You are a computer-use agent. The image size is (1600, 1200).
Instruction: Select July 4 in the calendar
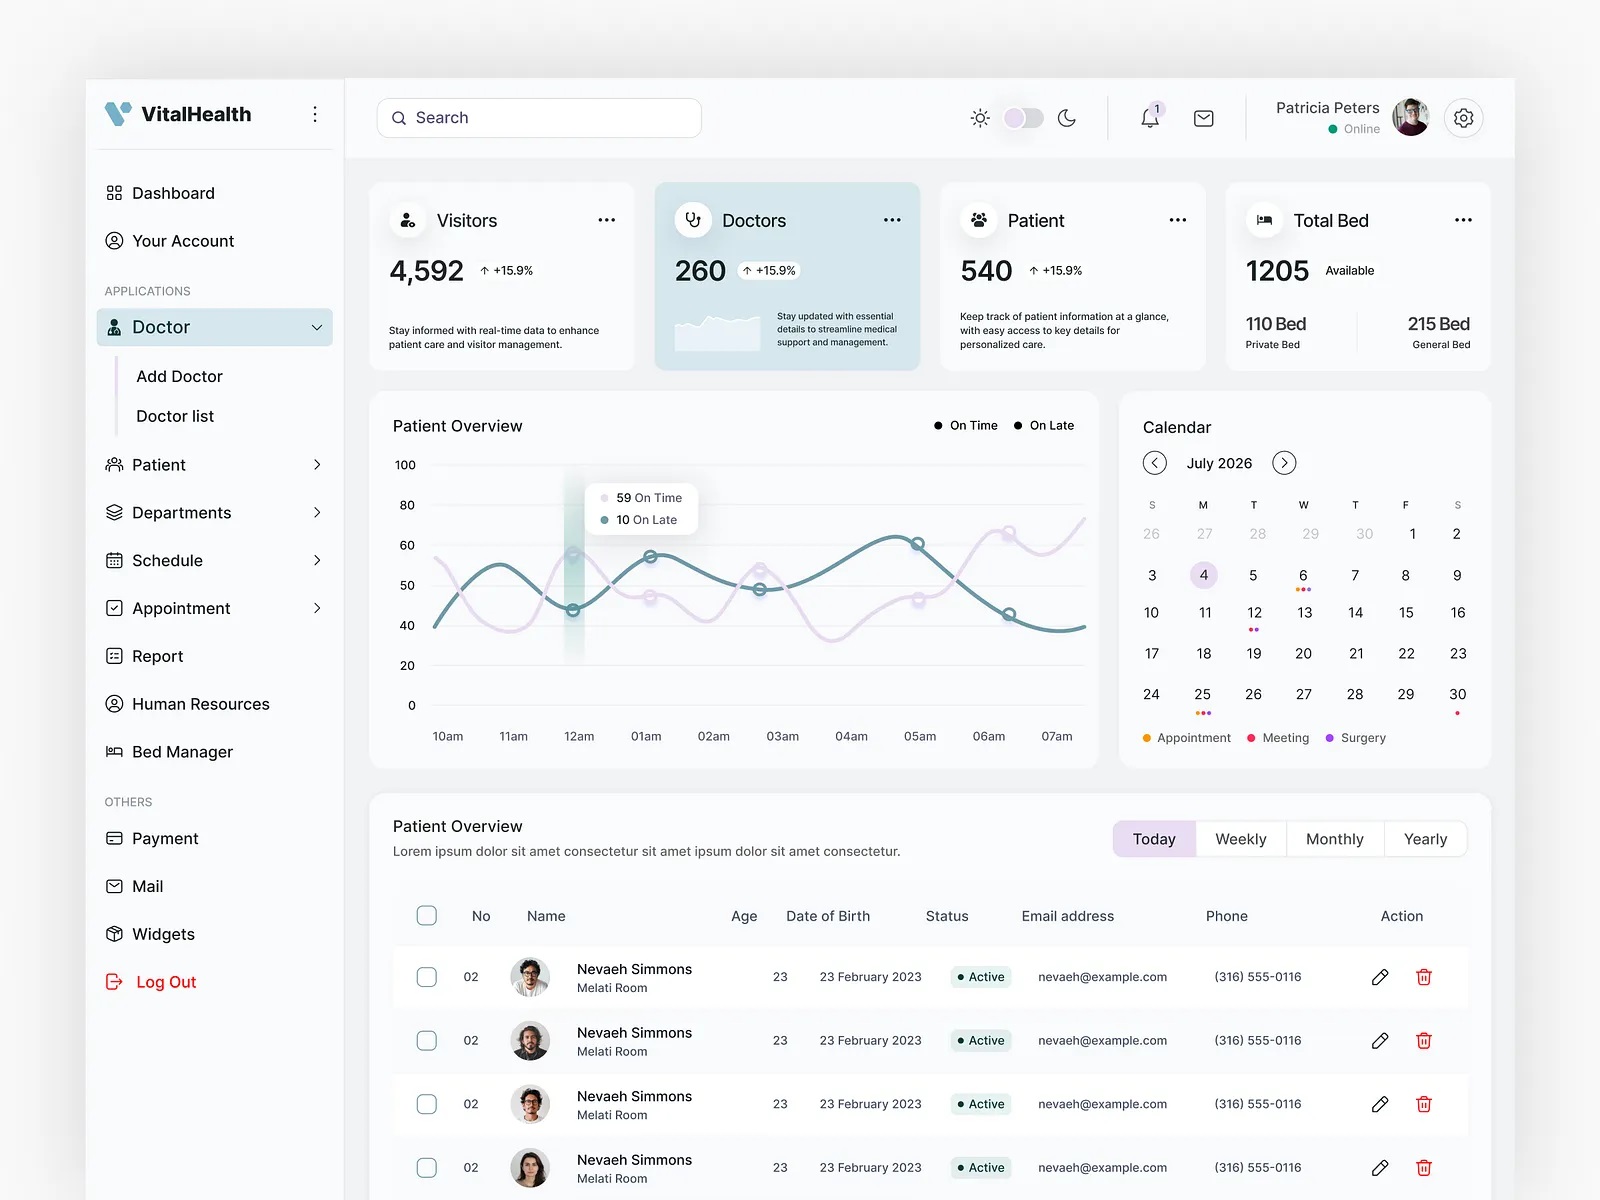click(x=1204, y=575)
